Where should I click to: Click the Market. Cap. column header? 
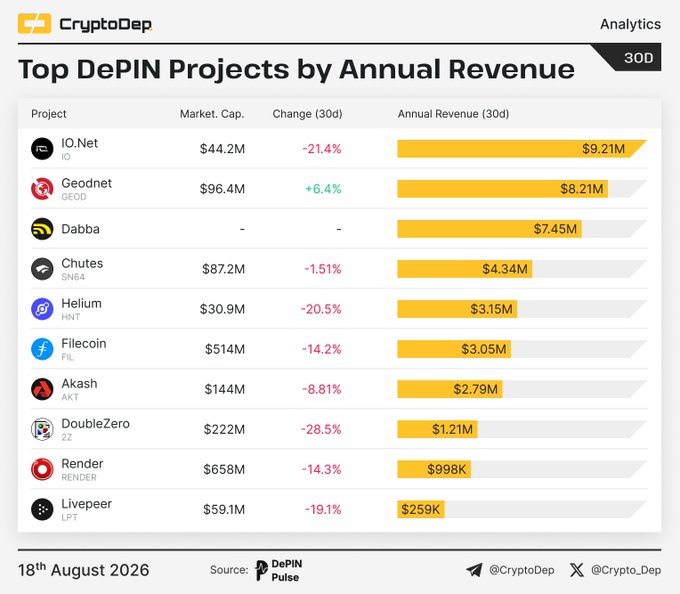(212, 114)
